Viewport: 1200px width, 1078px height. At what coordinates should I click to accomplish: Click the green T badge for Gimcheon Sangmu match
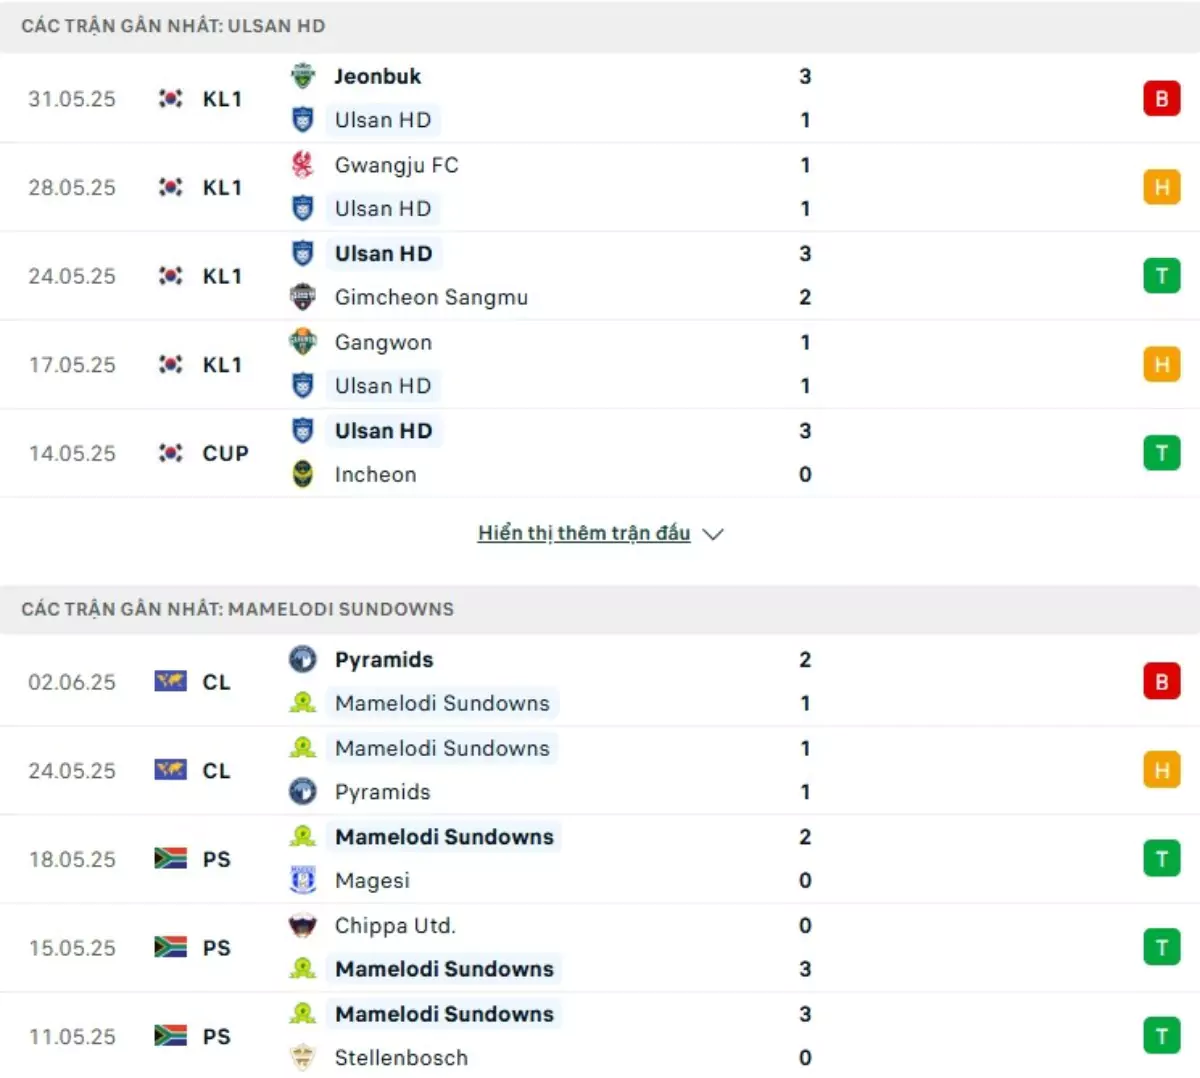pyautogui.click(x=1162, y=275)
